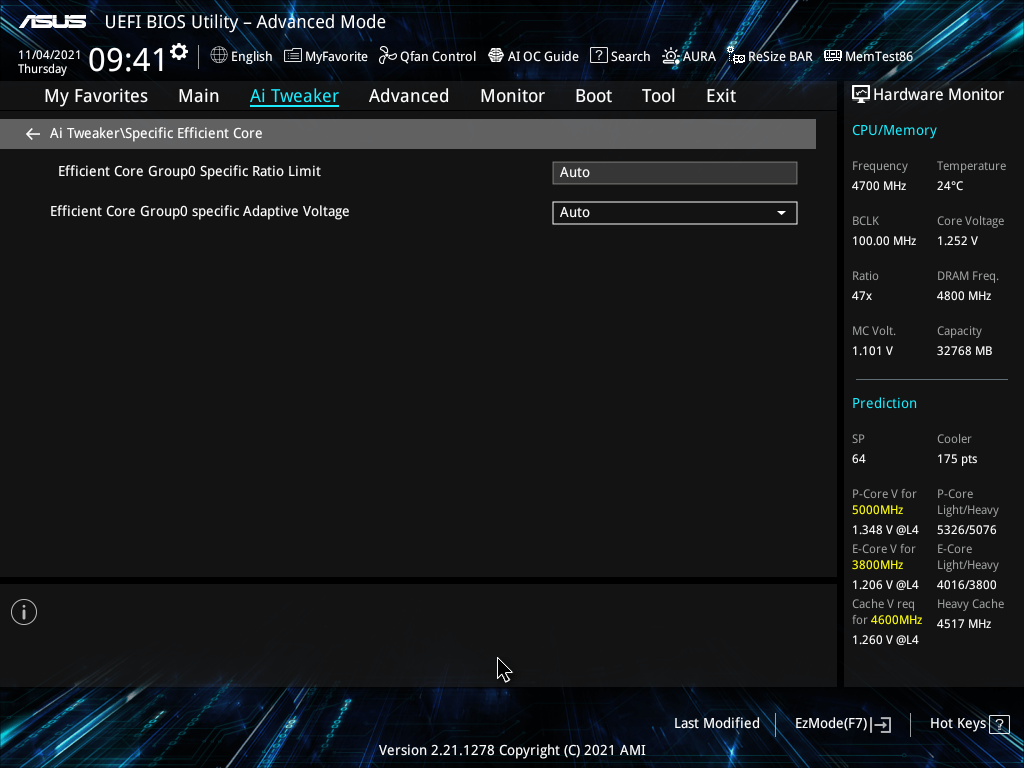The height and width of the screenshot is (768, 1024).
Task: Click the 09:41 clock display
Action: click(127, 59)
